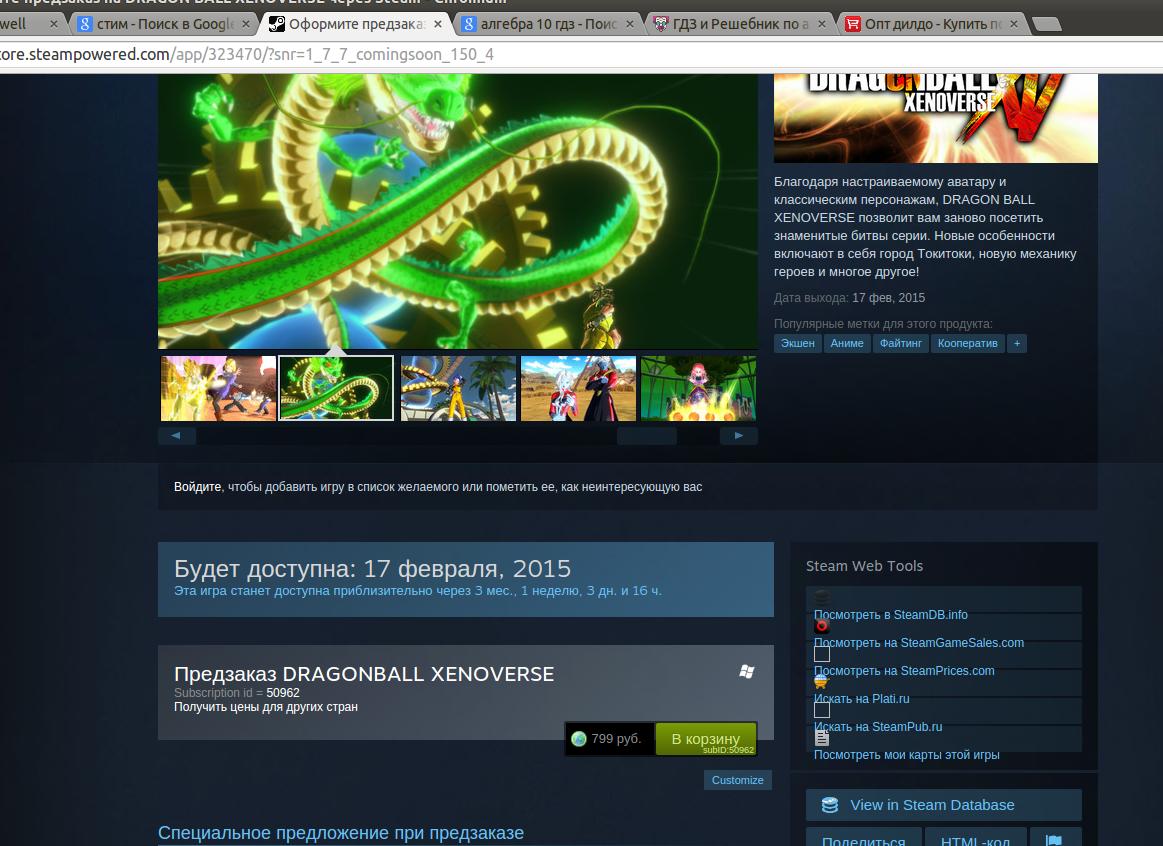Select the green dragon Shenron thumbnail
1163x846 pixels.
tap(336, 388)
